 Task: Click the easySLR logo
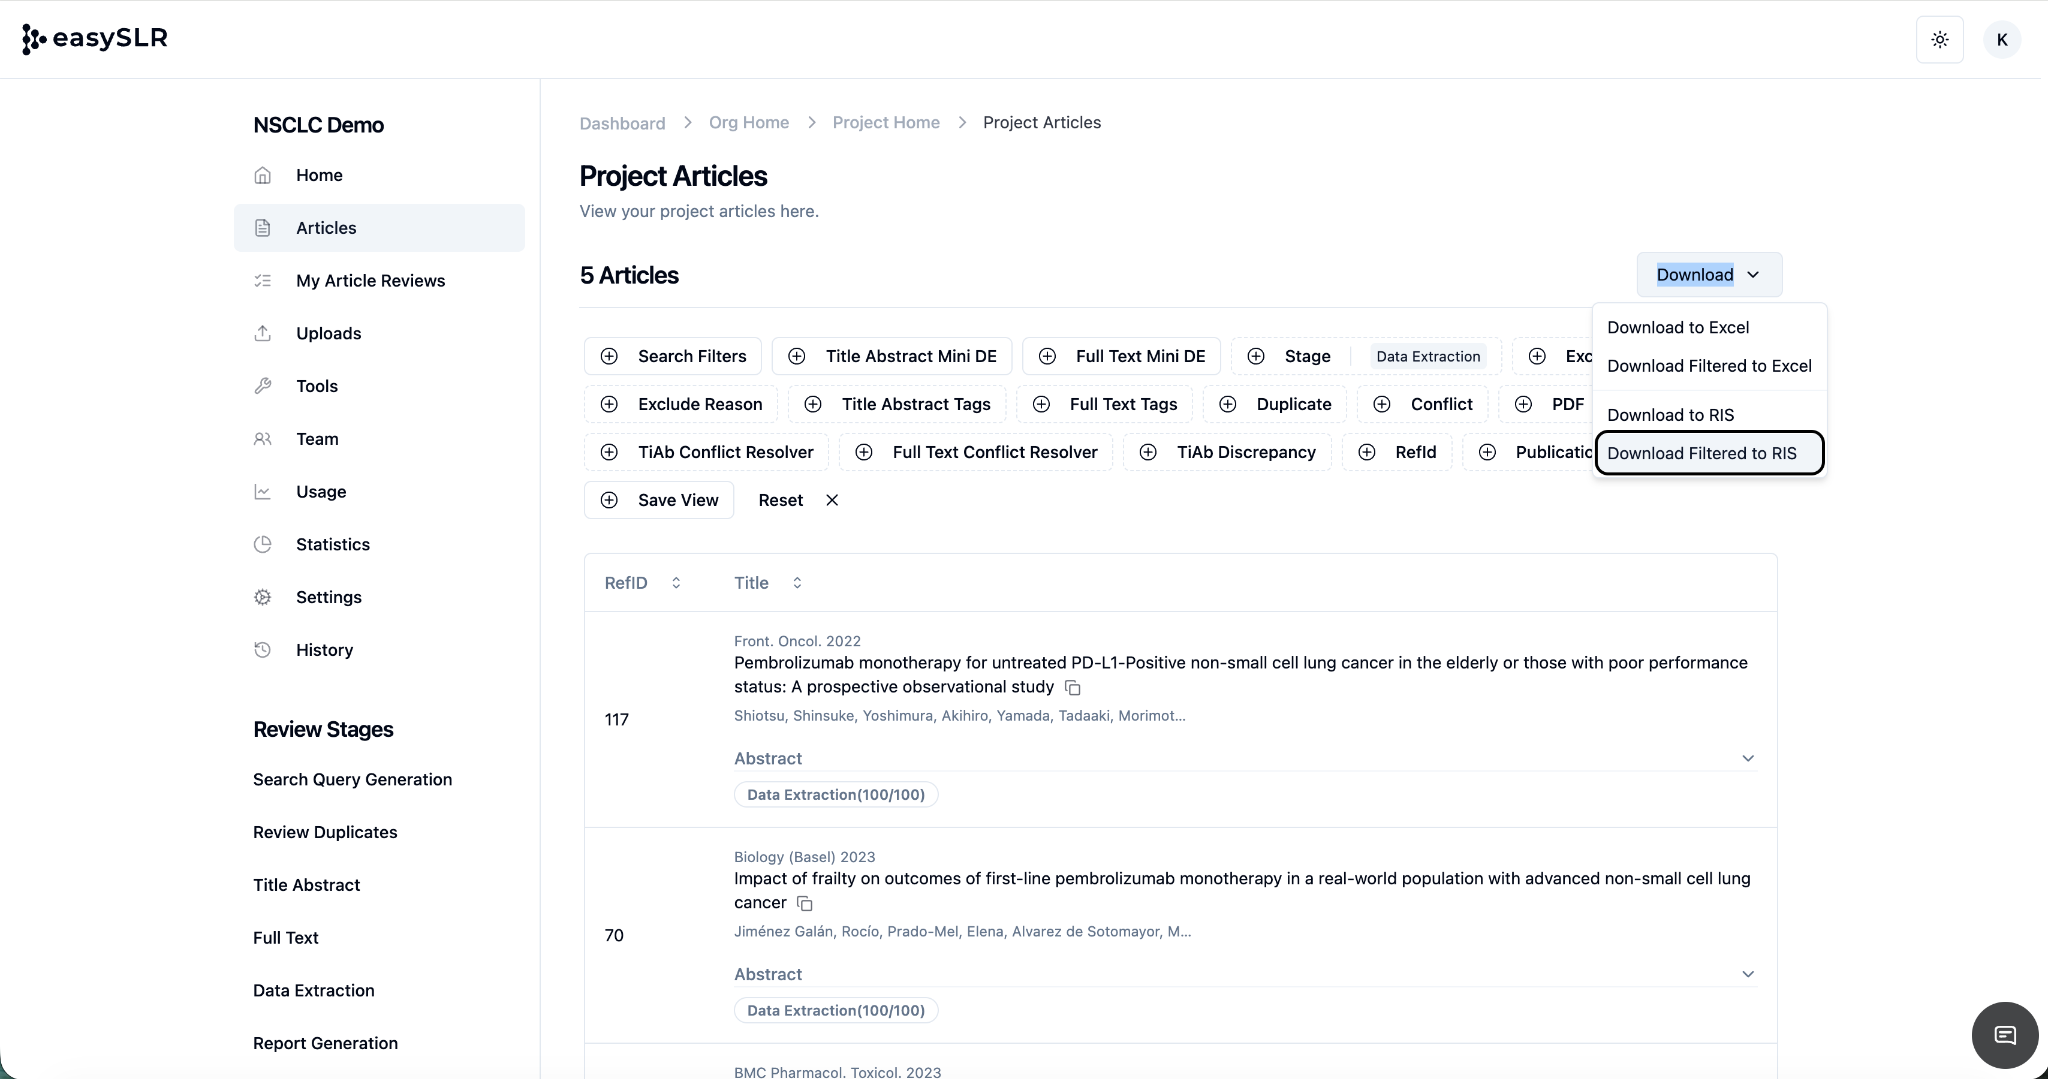(x=95, y=39)
